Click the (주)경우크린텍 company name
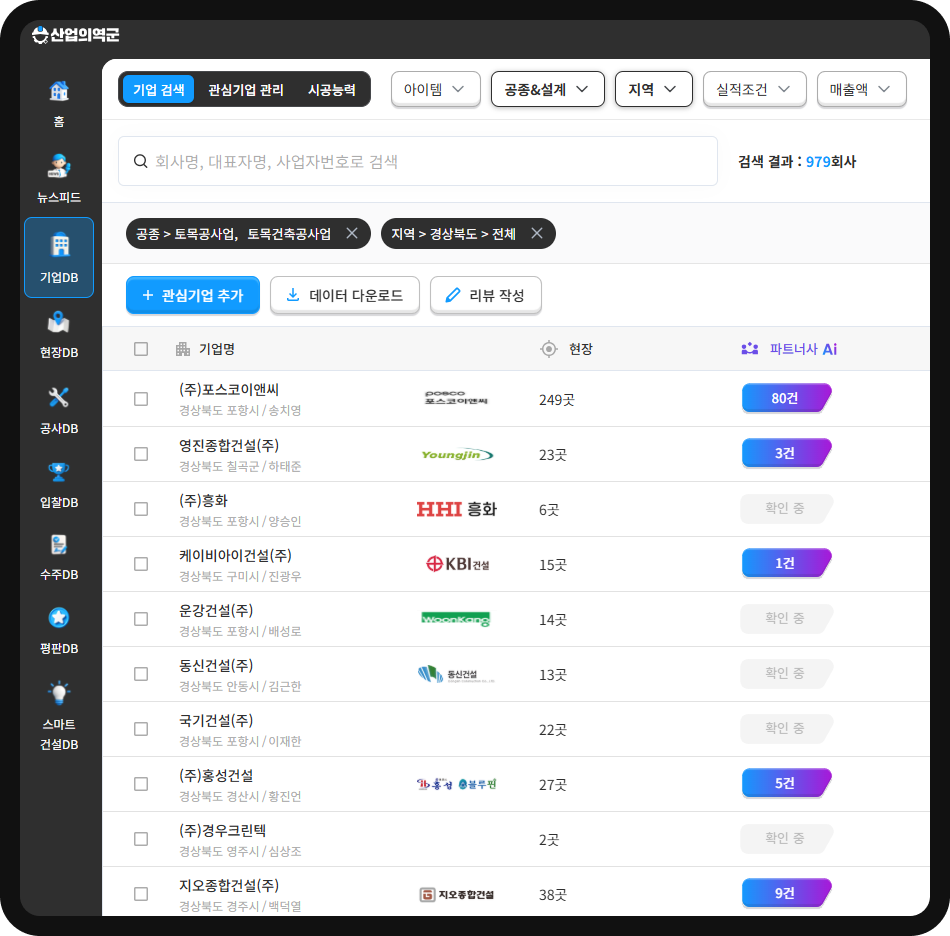 coord(222,830)
